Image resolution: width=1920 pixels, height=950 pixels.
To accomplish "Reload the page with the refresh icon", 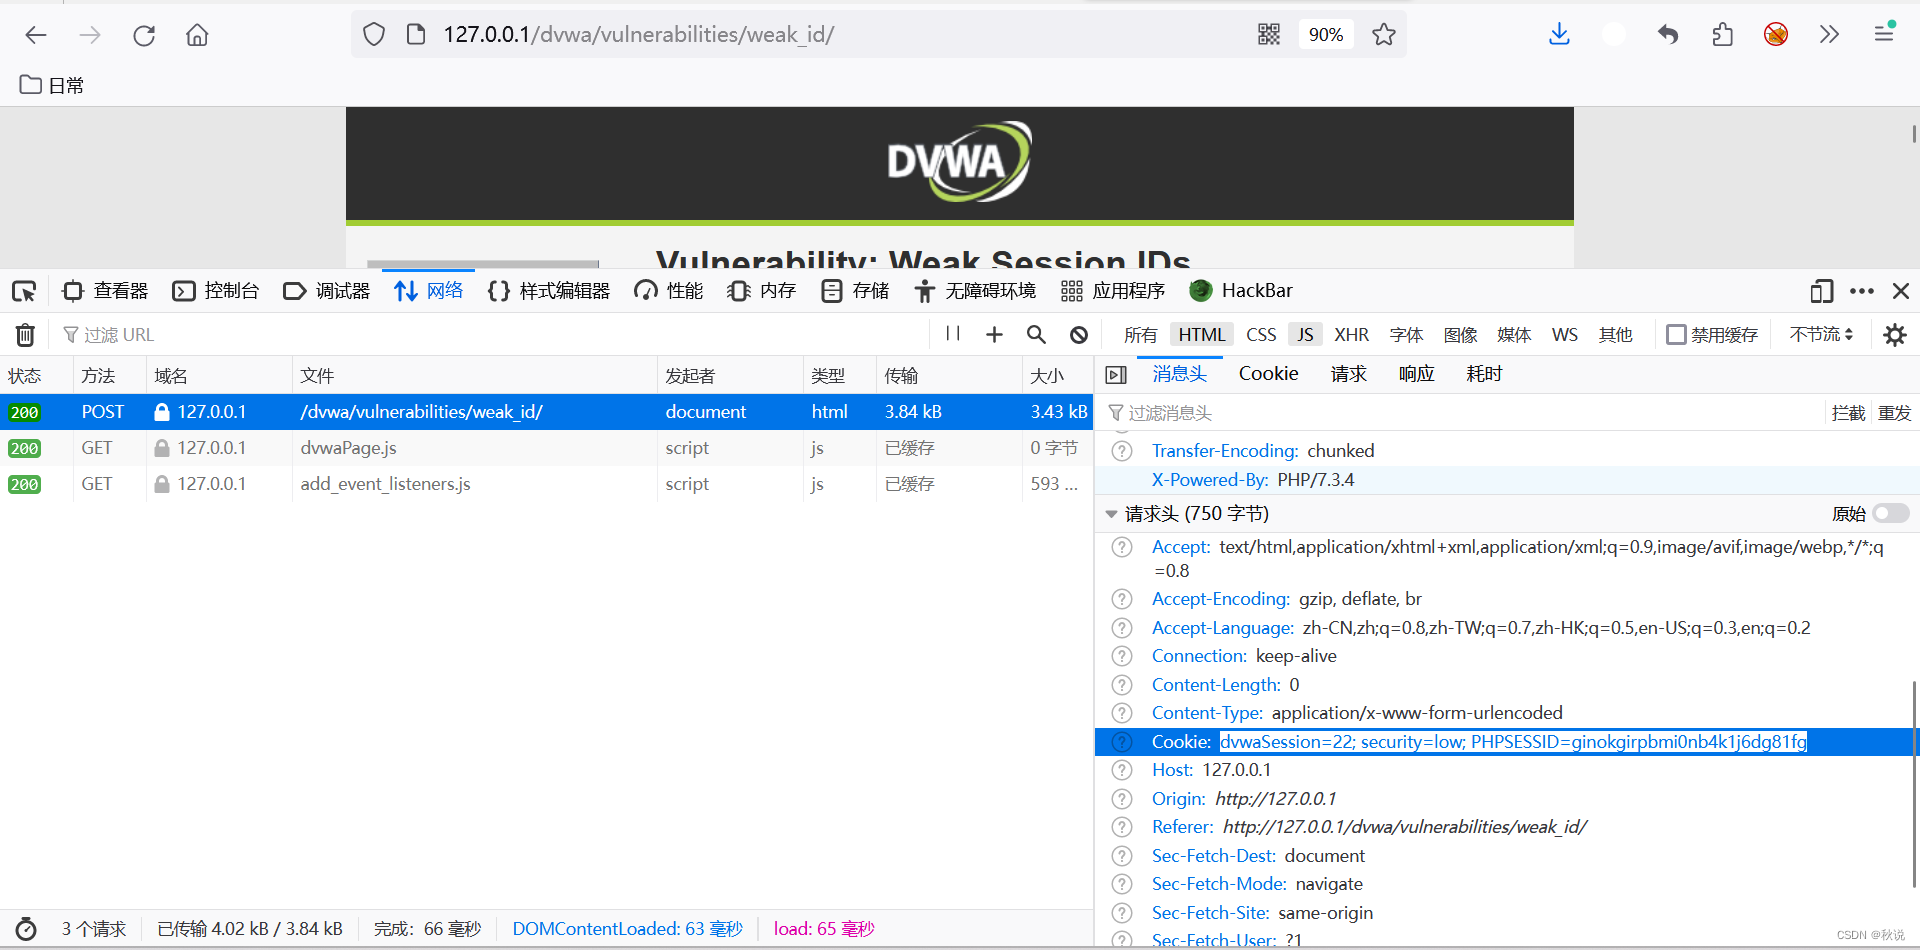I will [144, 35].
